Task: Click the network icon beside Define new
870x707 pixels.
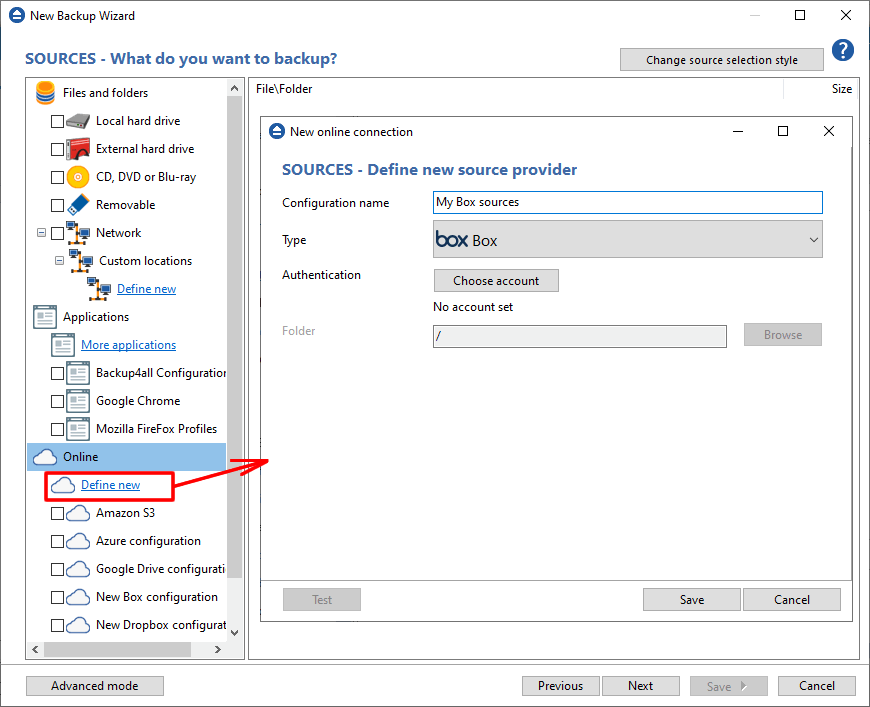Action: [99, 289]
